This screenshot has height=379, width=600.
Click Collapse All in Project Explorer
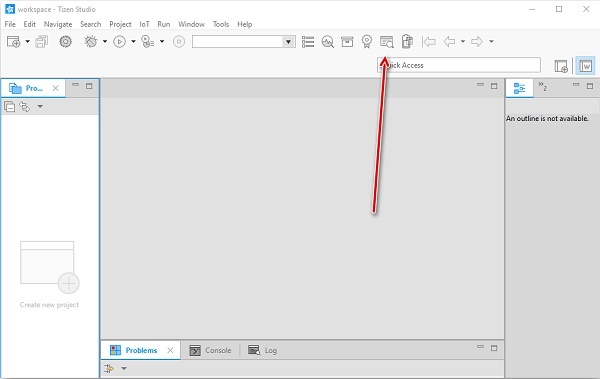point(10,106)
